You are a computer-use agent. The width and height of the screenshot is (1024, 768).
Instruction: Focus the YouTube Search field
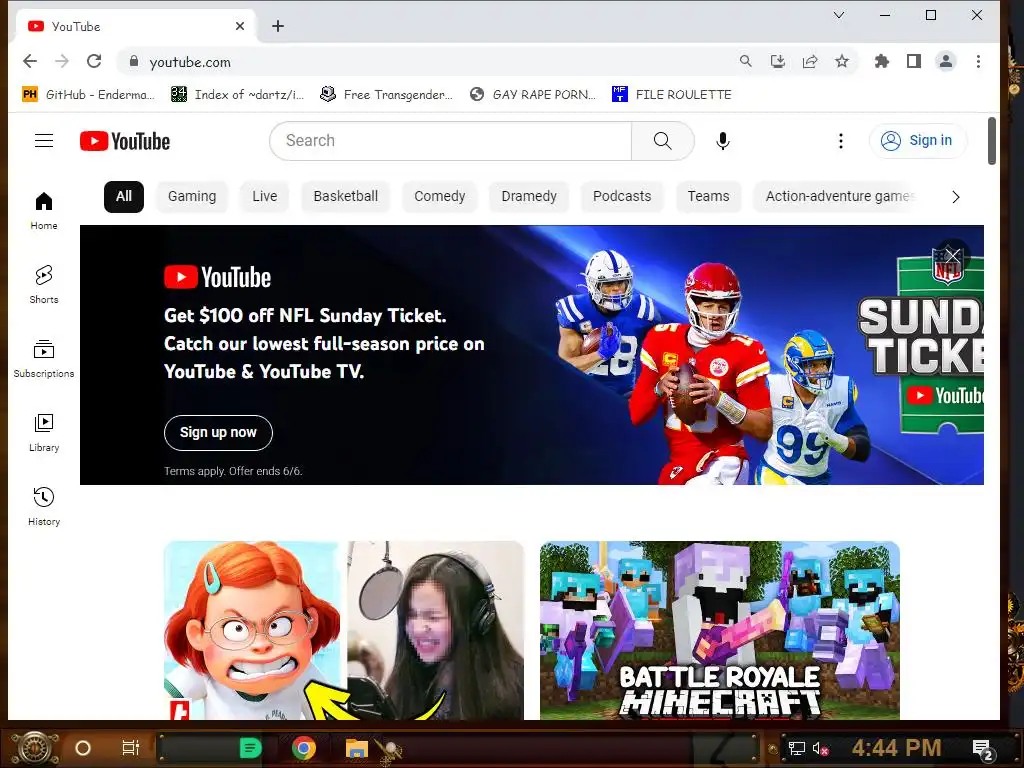point(451,140)
